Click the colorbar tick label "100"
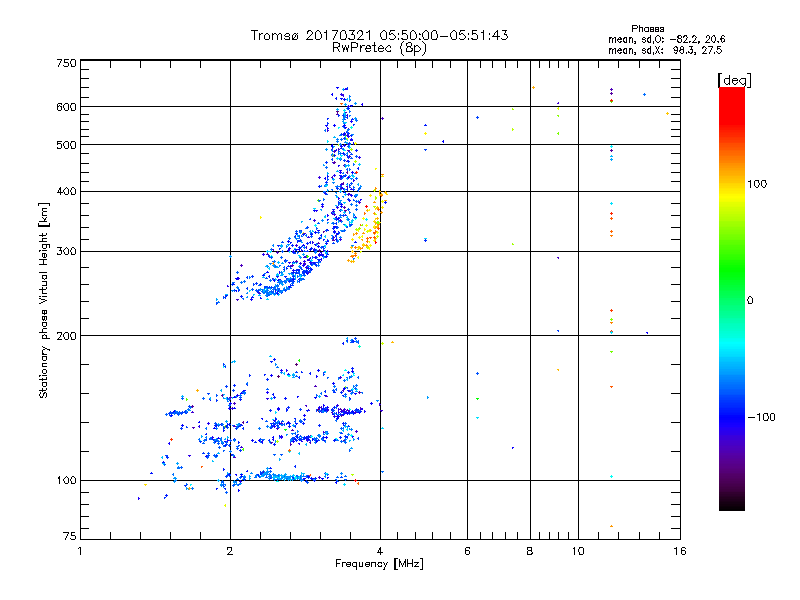The height and width of the screenshot is (600, 800). click(757, 184)
